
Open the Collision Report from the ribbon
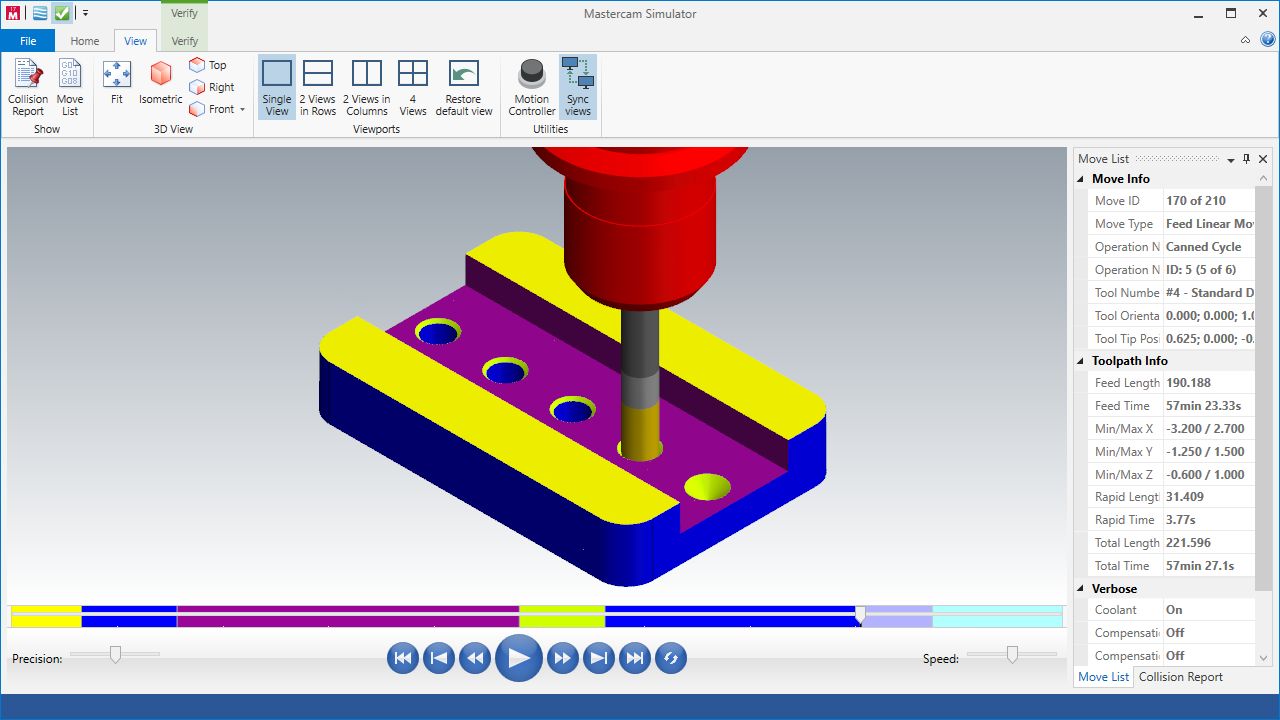tap(28, 88)
